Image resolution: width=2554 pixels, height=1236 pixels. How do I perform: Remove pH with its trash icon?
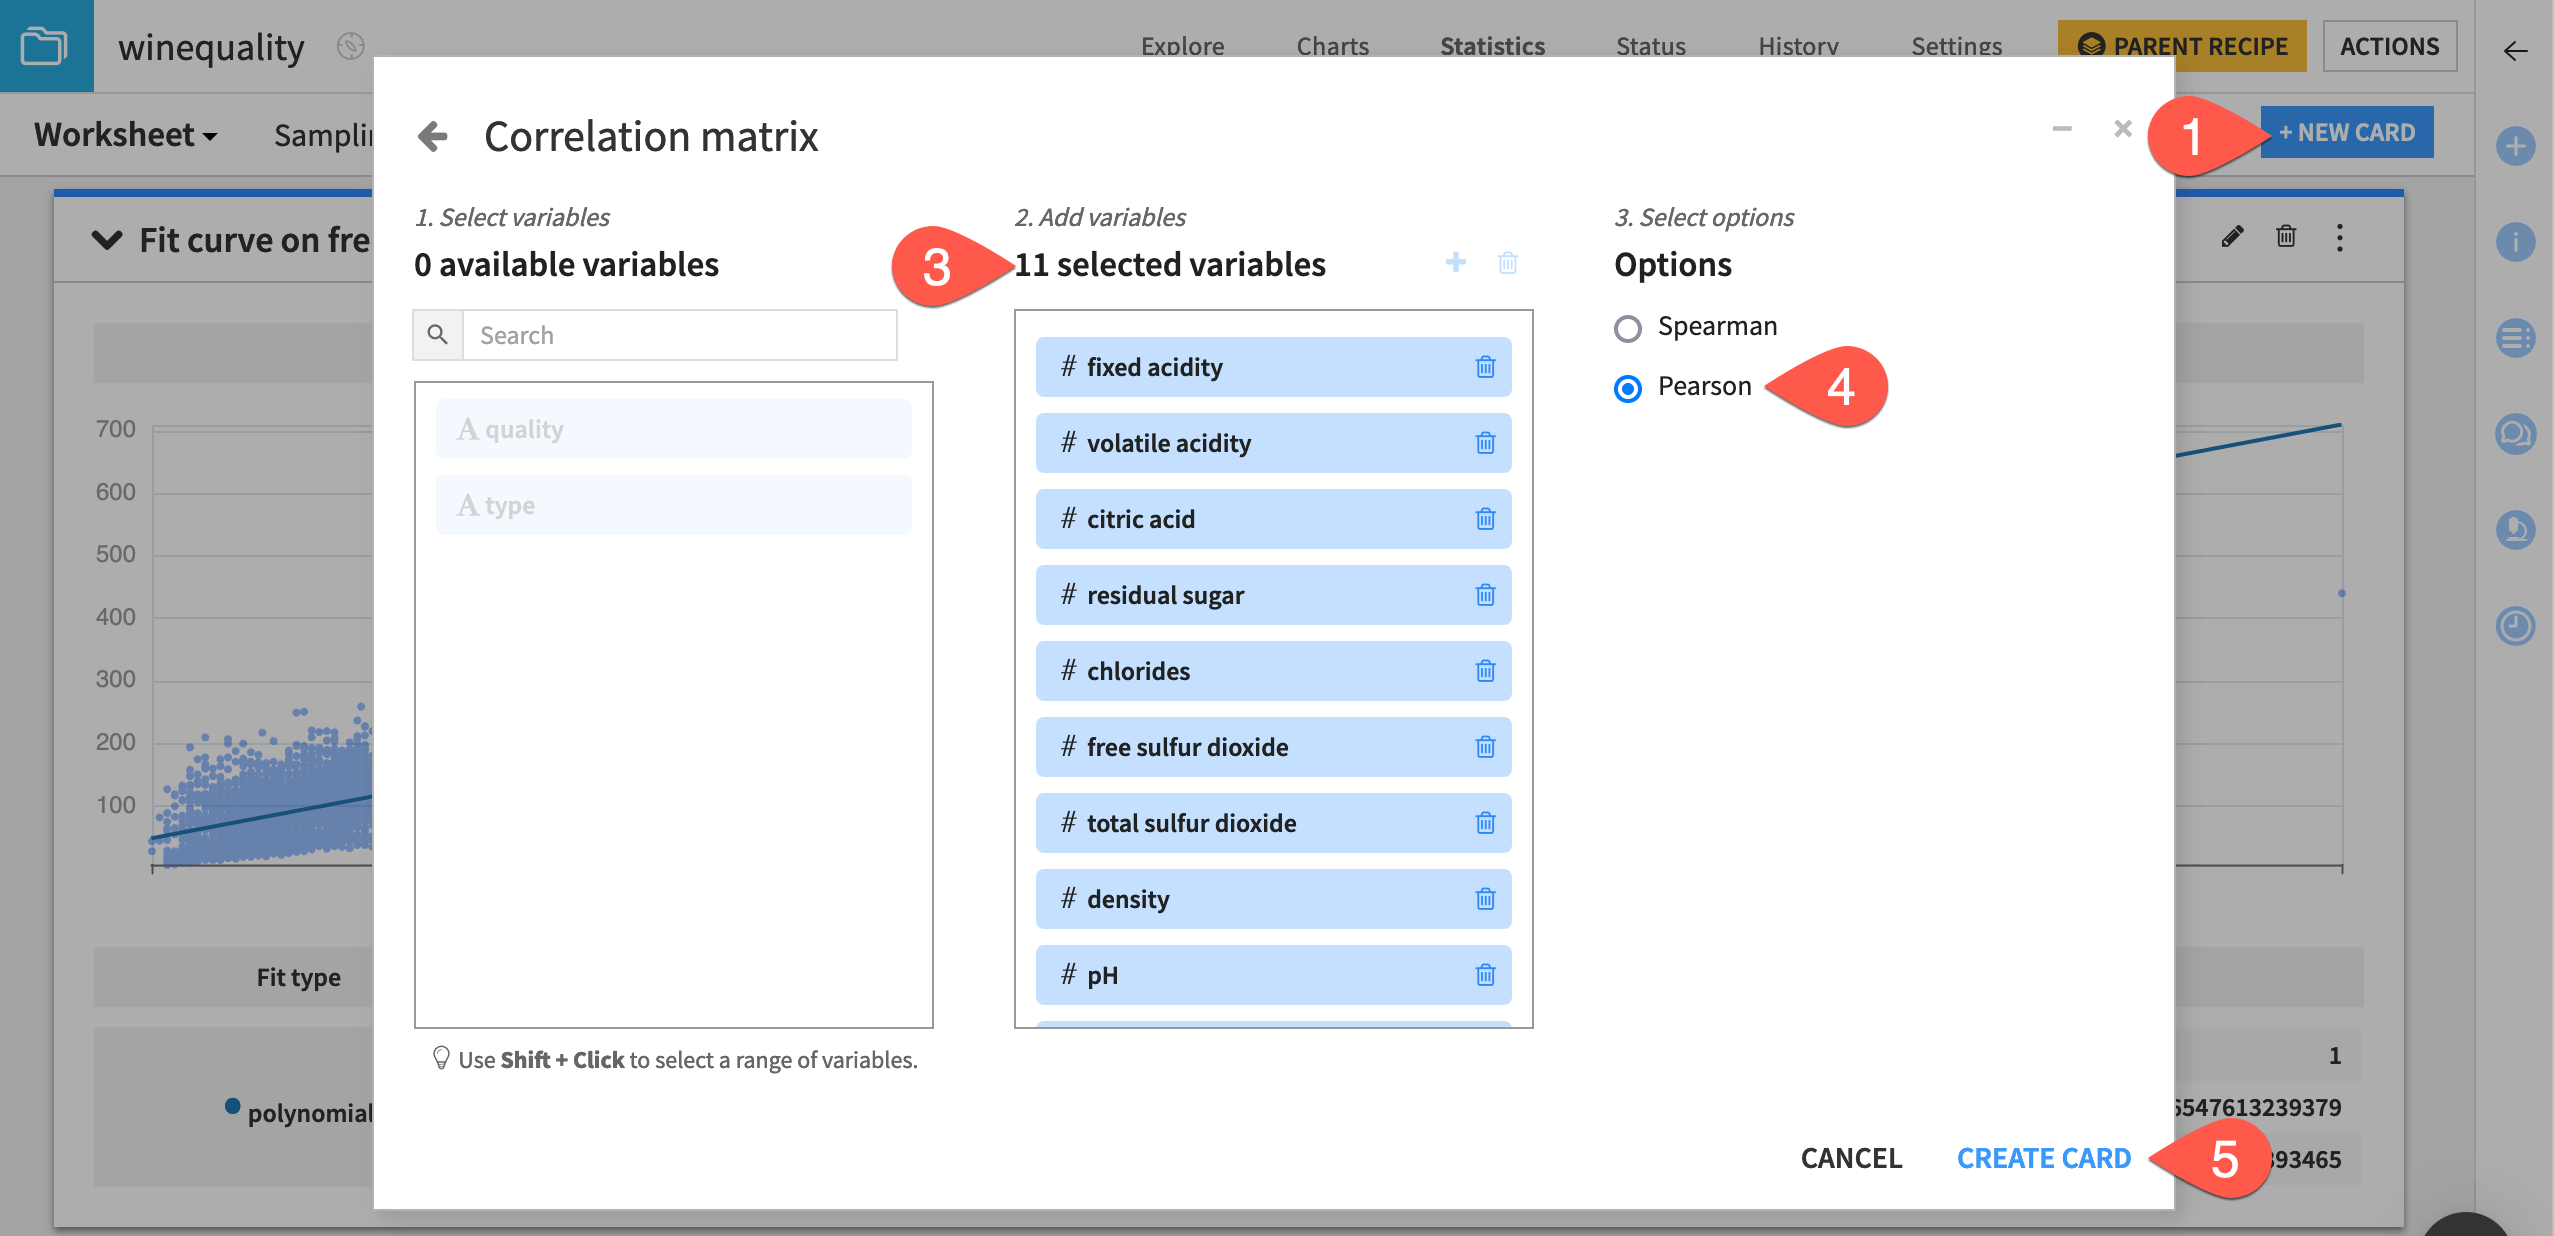(1485, 975)
